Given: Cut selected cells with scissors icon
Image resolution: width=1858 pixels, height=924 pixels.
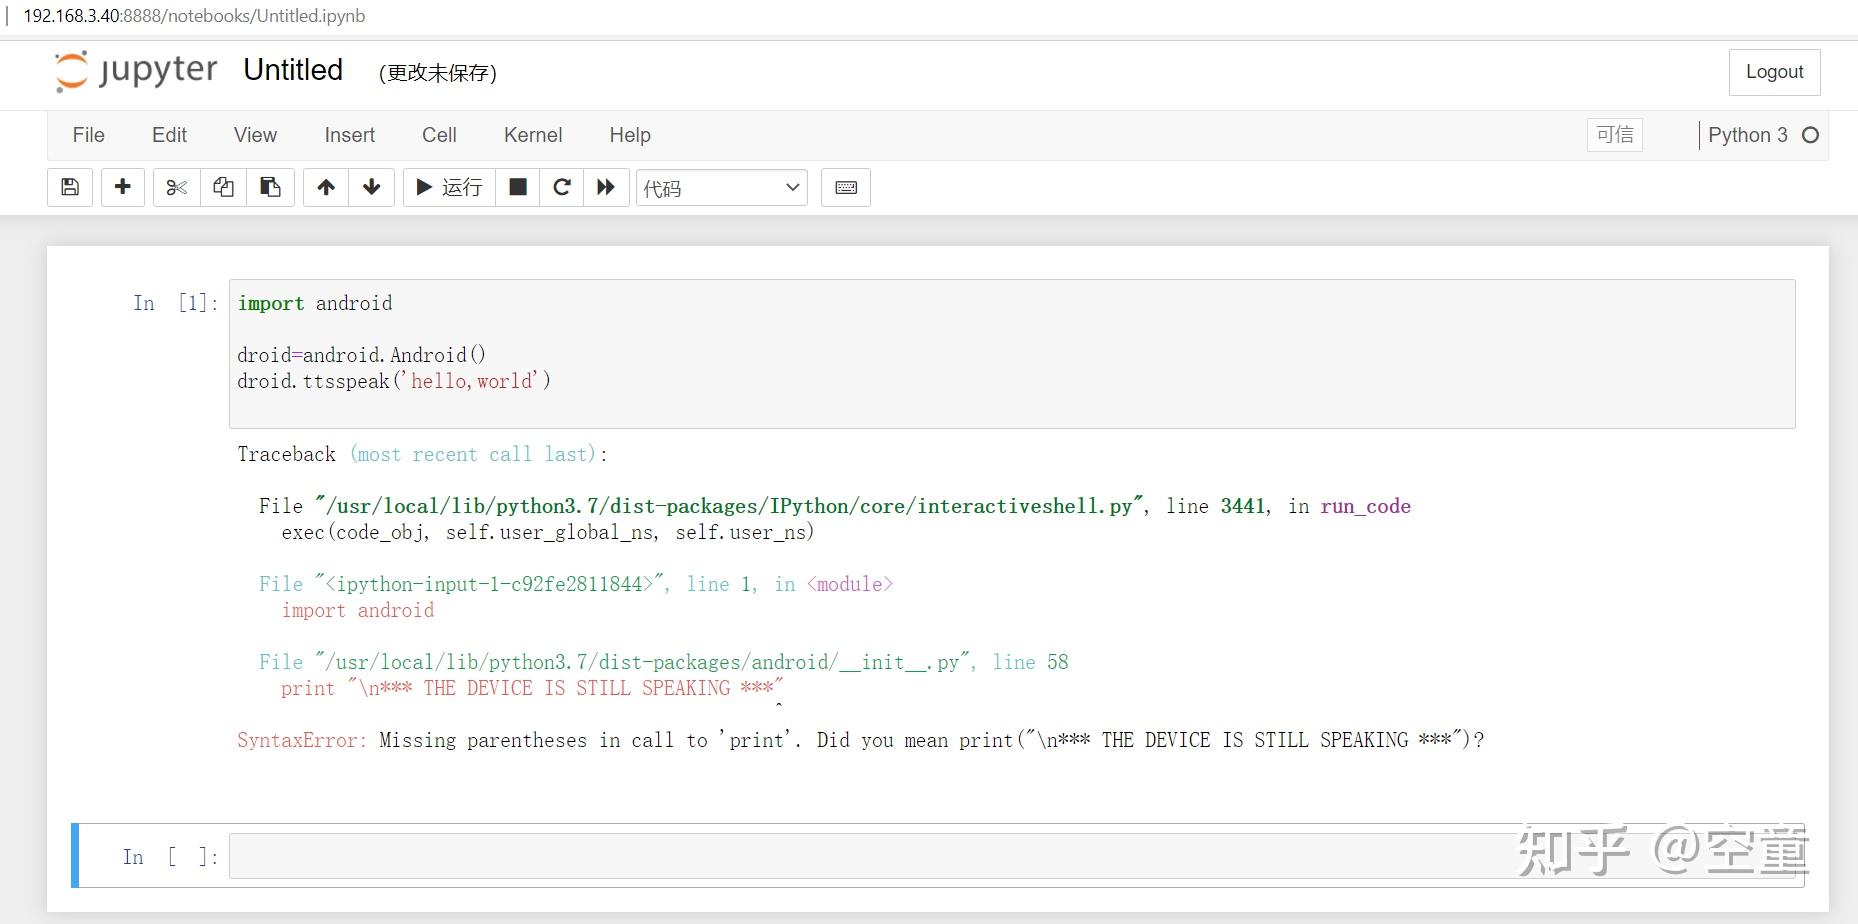Looking at the screenshot, I should 177,187.
